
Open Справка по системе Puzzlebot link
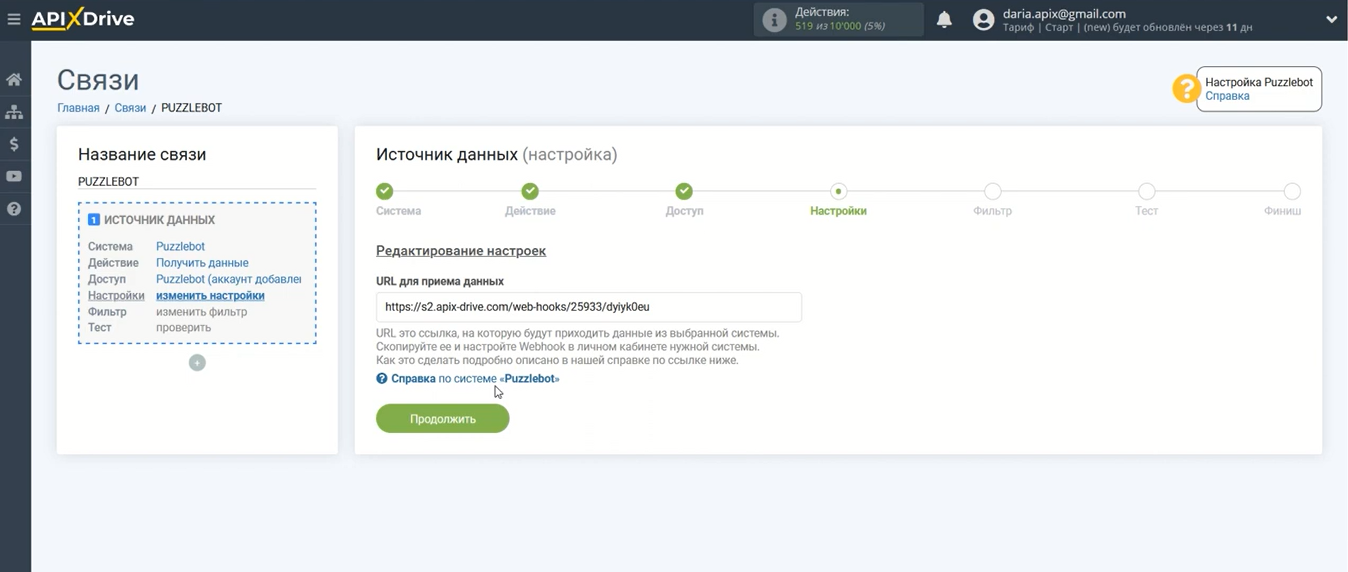tap(475, 379)
